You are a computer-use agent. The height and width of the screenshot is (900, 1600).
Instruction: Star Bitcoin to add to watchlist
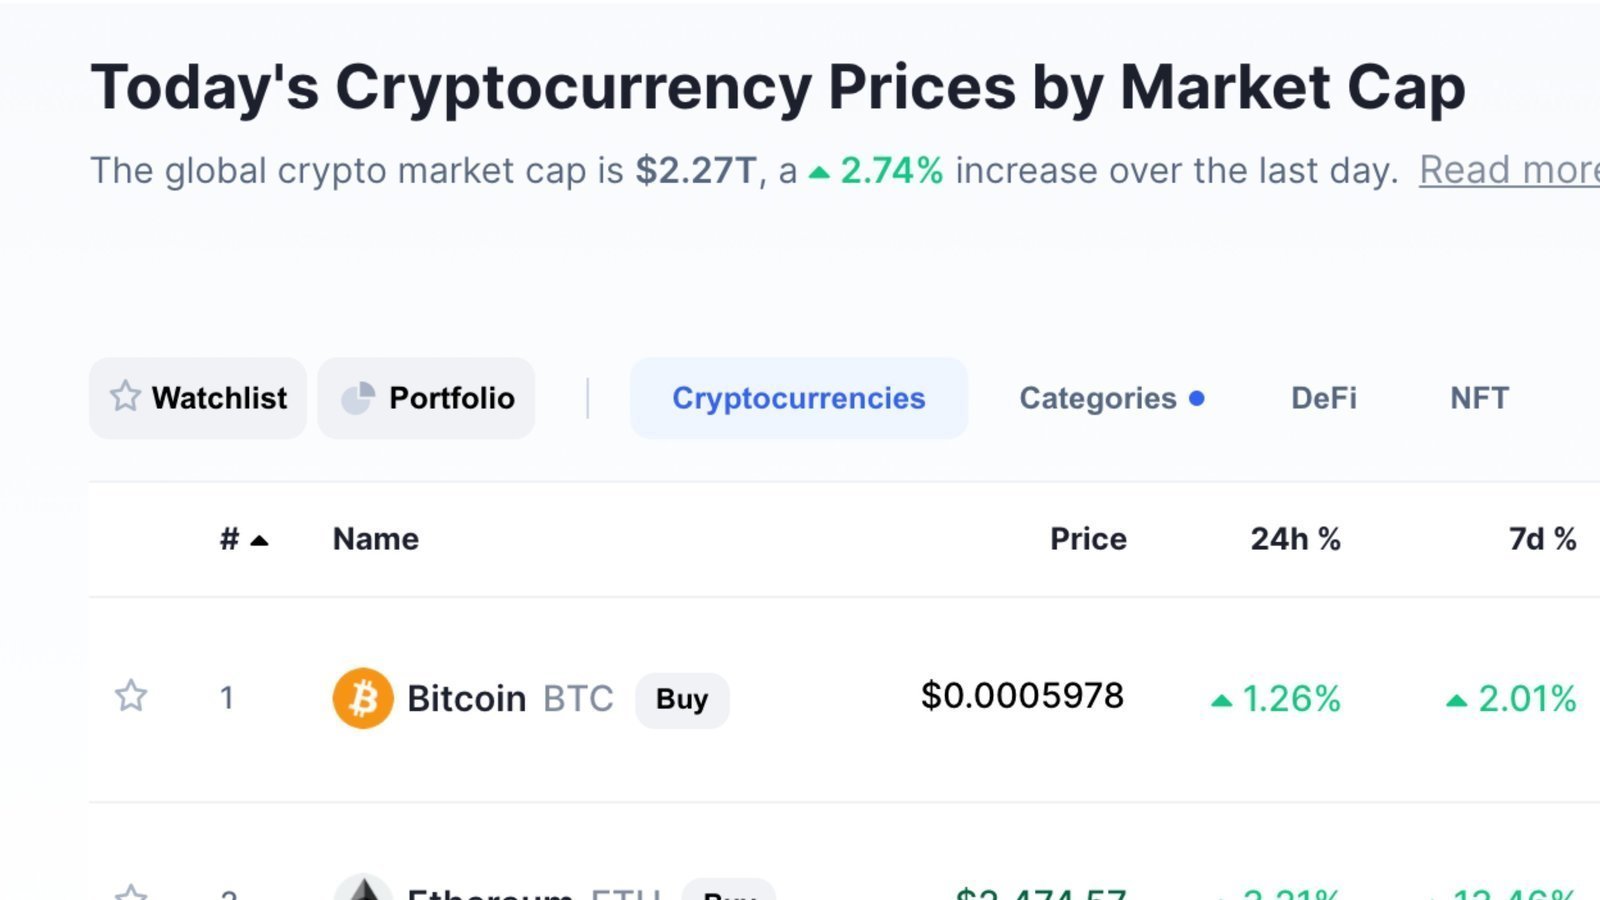[131, 696]
